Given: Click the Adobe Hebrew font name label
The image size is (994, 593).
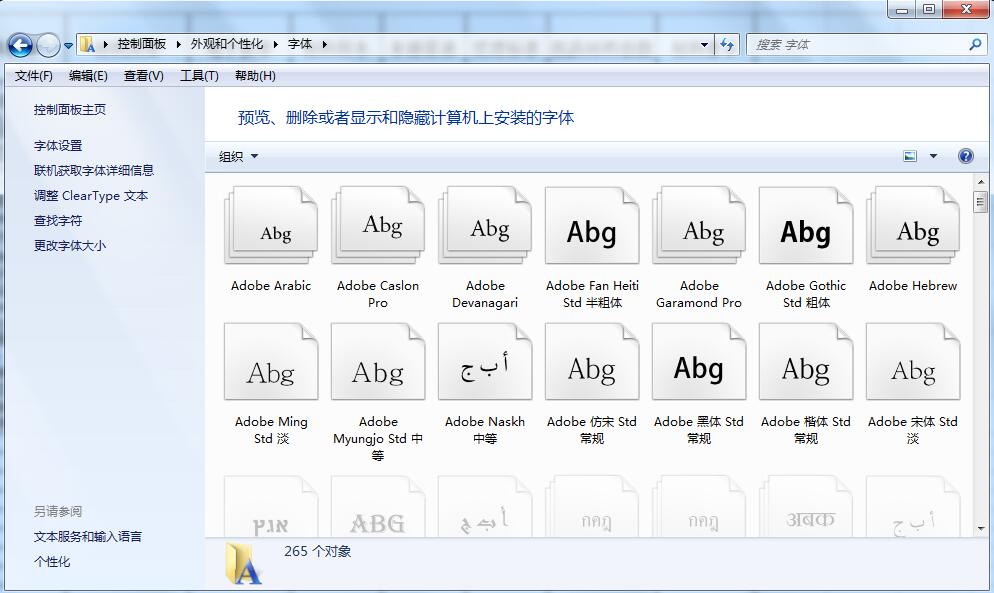Looking at the screenshot, I should (913, 285).
